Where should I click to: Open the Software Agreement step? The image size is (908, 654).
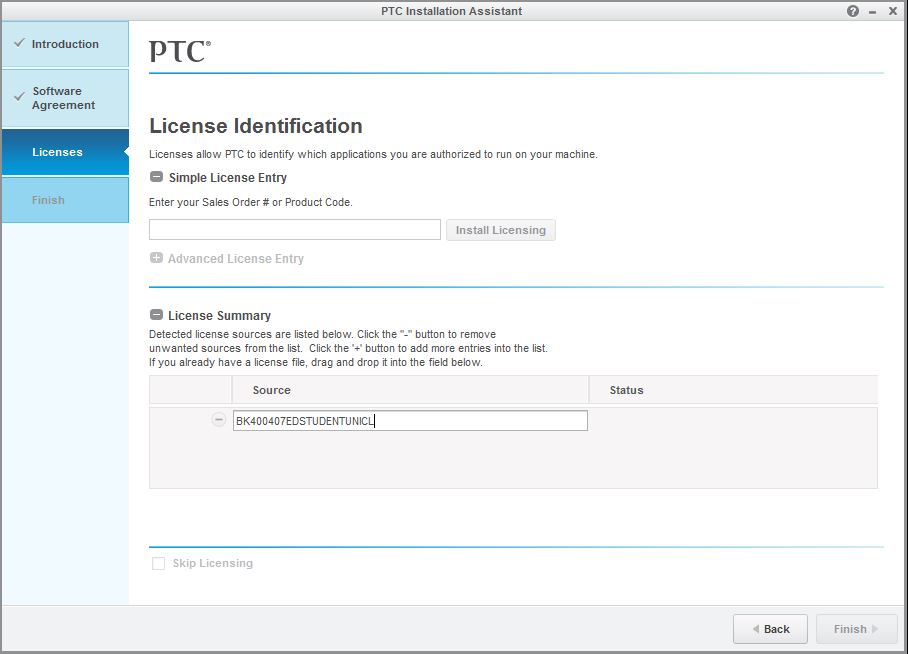point(65,98)
